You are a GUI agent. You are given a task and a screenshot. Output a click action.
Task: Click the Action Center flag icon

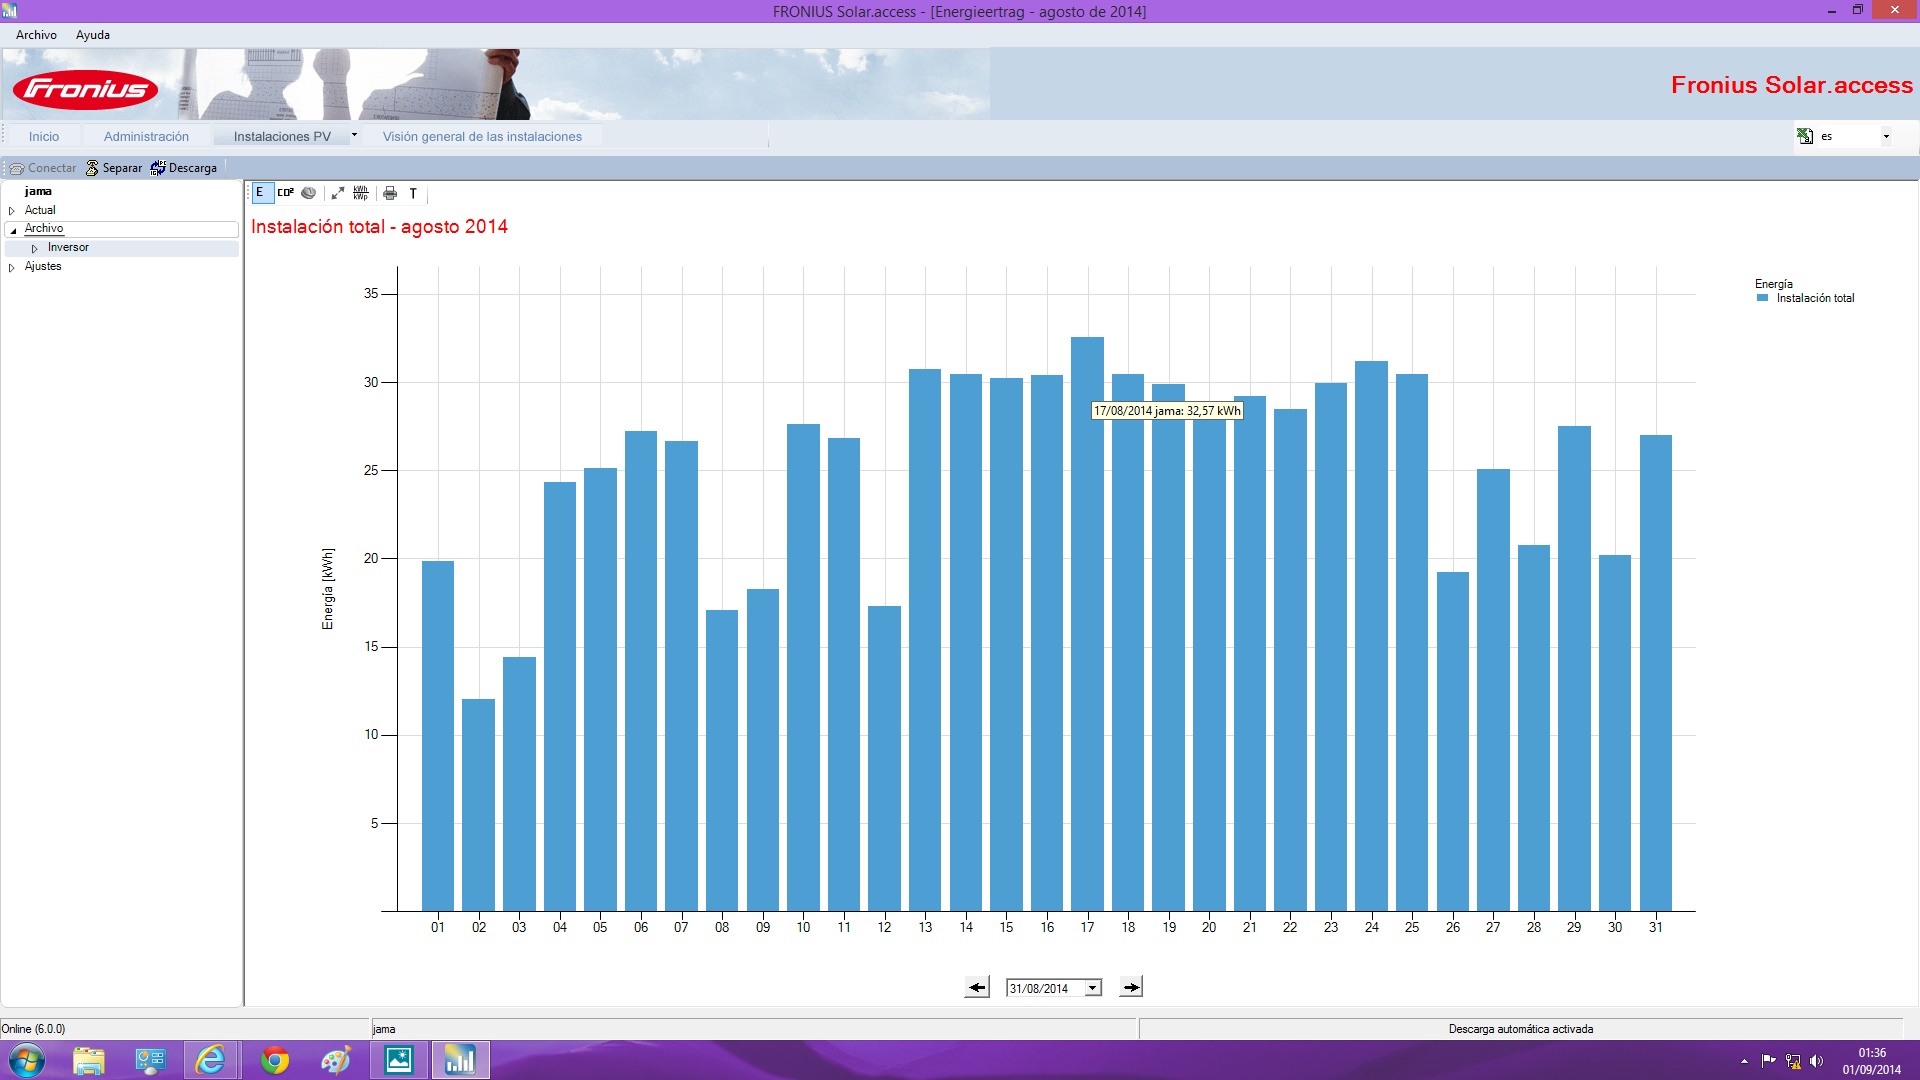pos(1768,1061)
